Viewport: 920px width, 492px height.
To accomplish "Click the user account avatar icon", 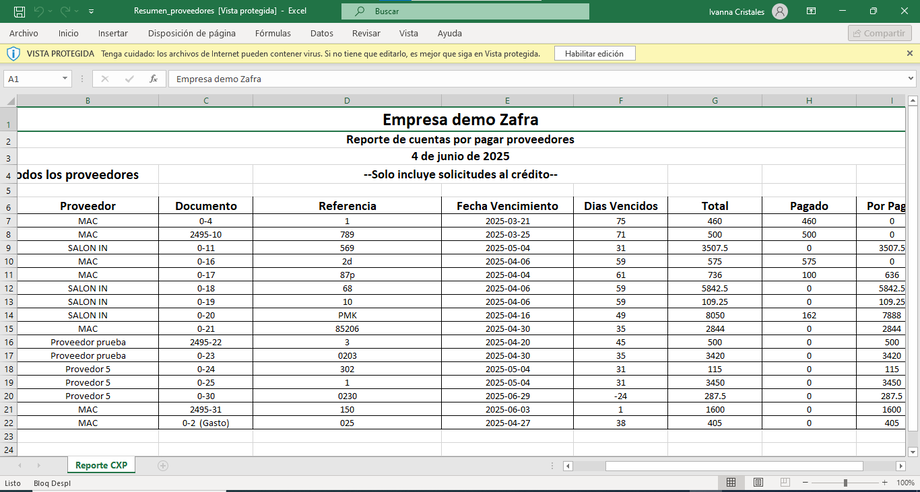I will 780,11.
